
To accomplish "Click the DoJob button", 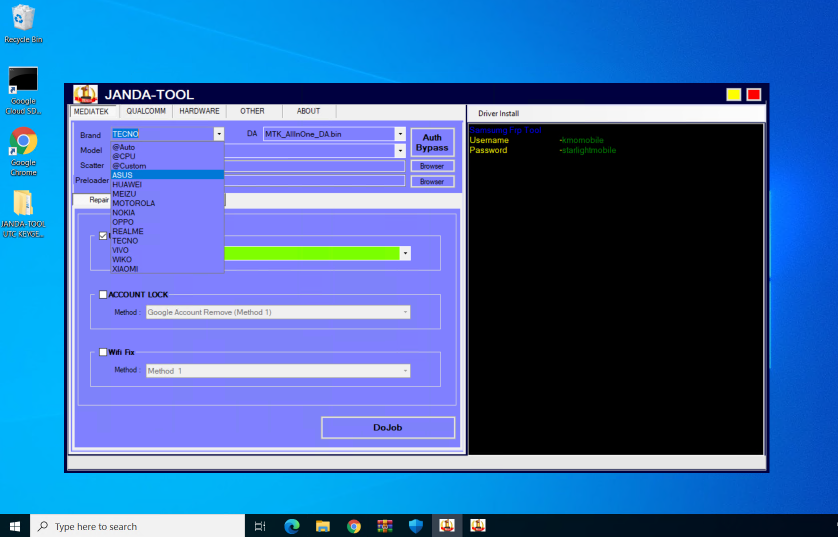I will click(x=388, y=427).
